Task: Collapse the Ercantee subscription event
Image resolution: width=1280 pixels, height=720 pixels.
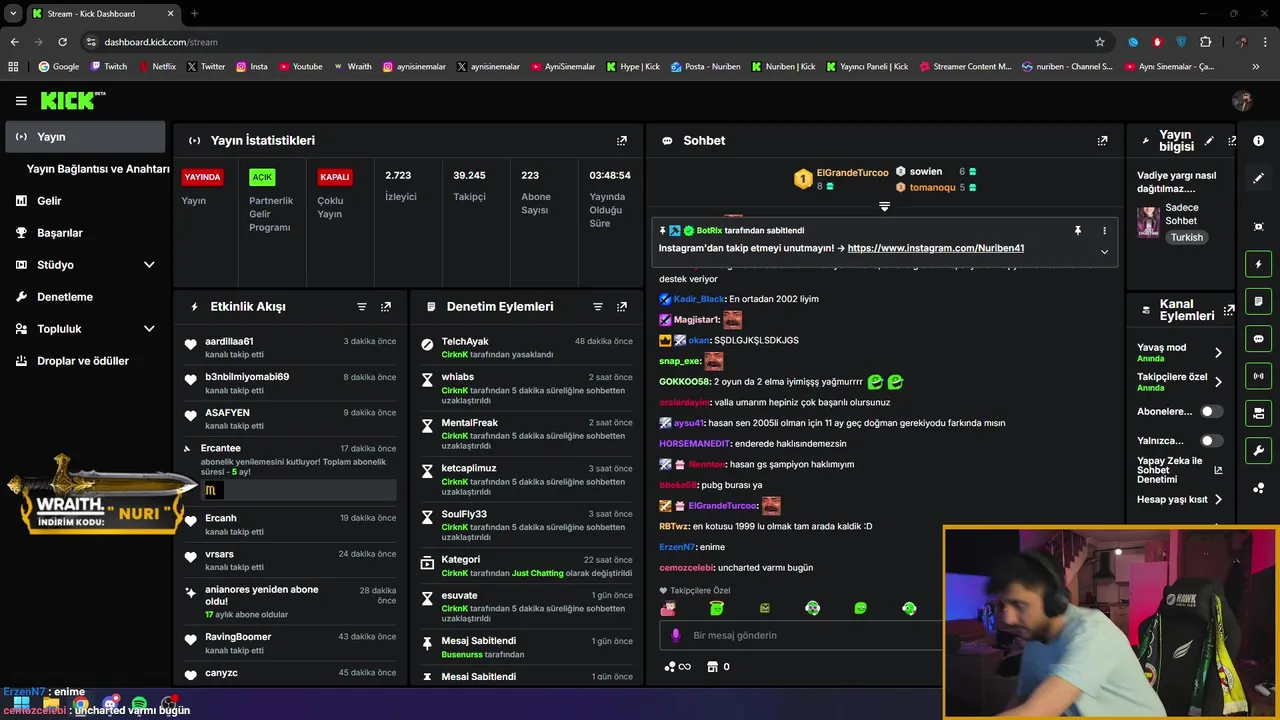Action: click(187, 448)
